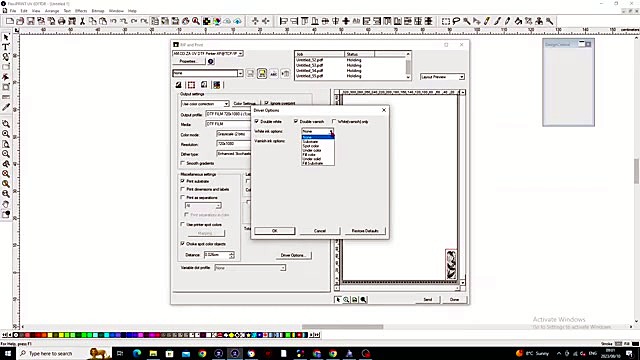Screen dimensions: 640x360
Task: Open the color management tab icon
Action: 216,84
